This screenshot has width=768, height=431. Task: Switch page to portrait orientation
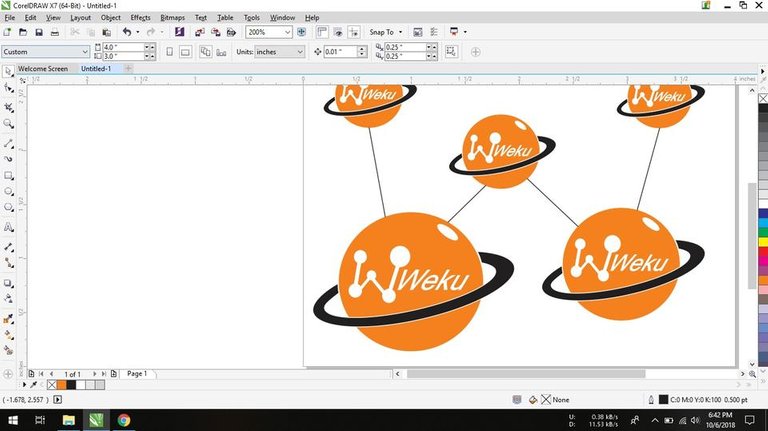pyautogui.click(x=170, y=51)
